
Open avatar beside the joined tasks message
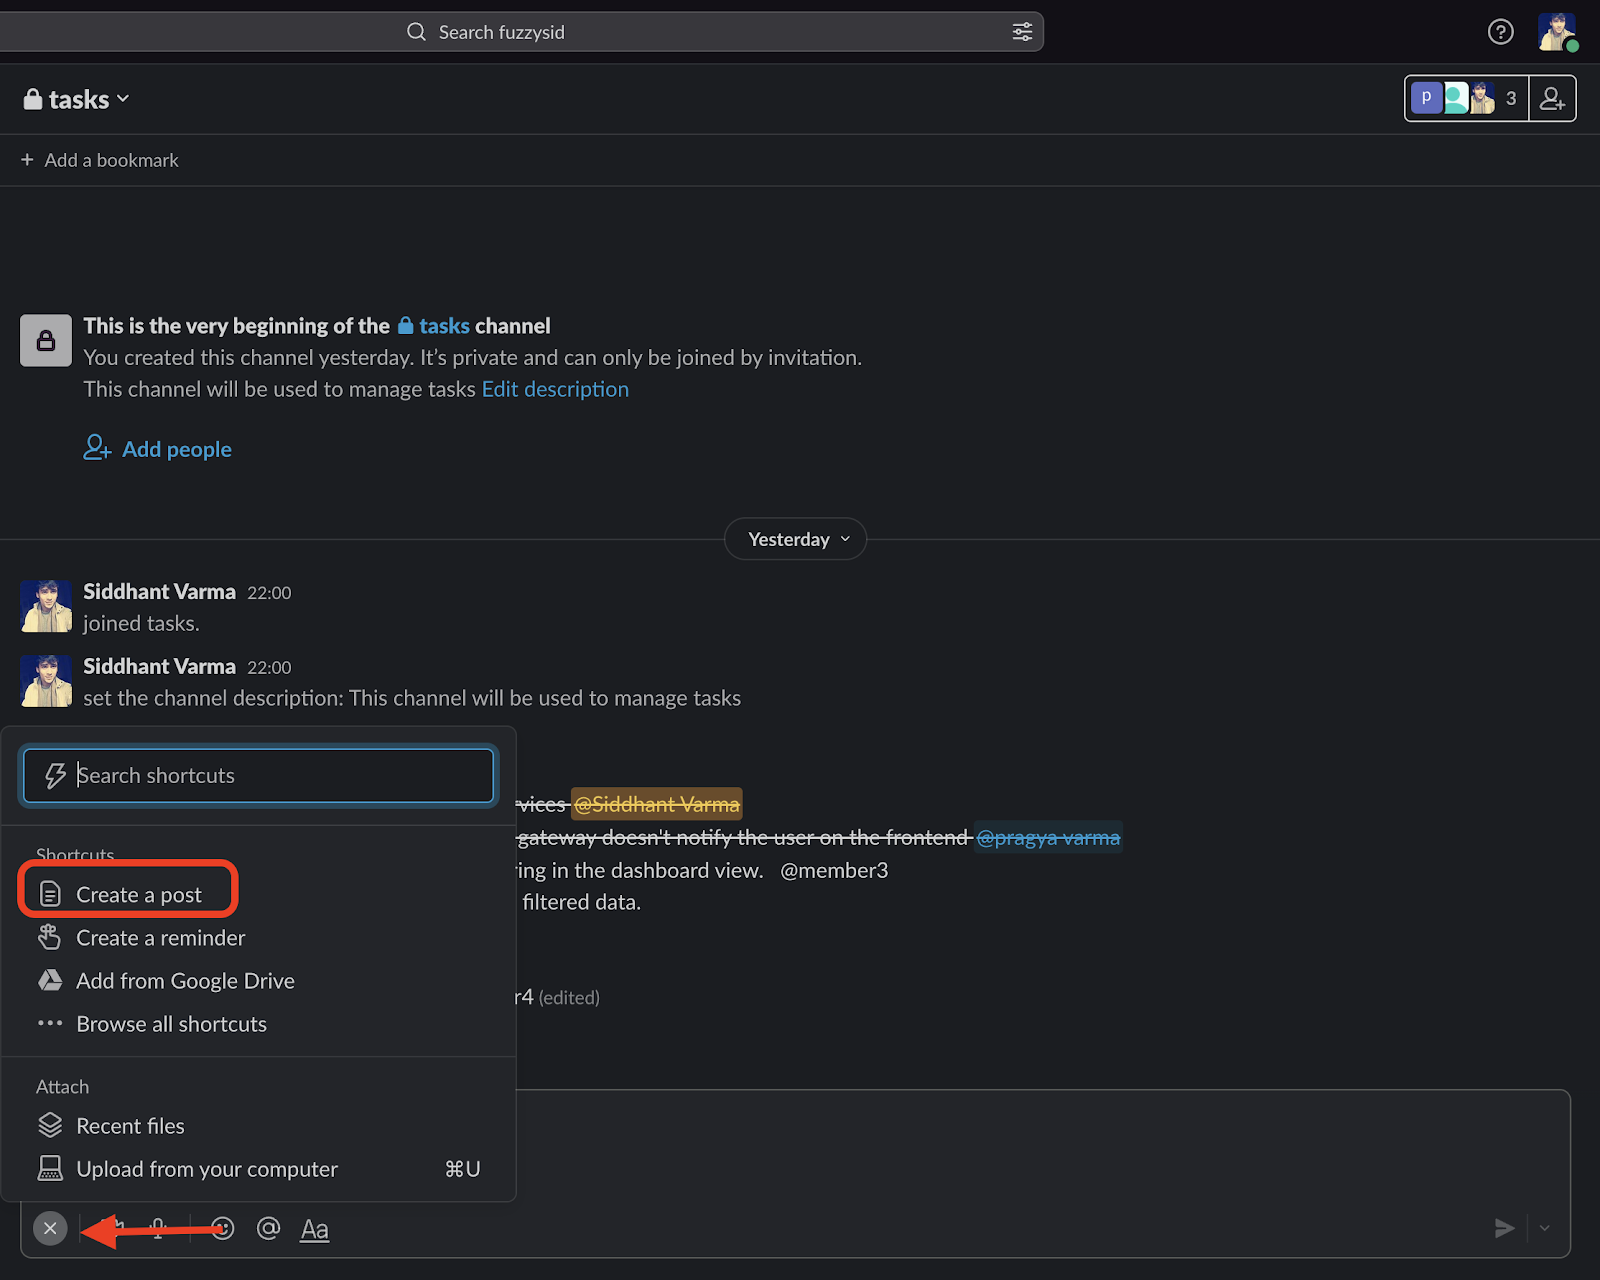[x=46, y=606]
